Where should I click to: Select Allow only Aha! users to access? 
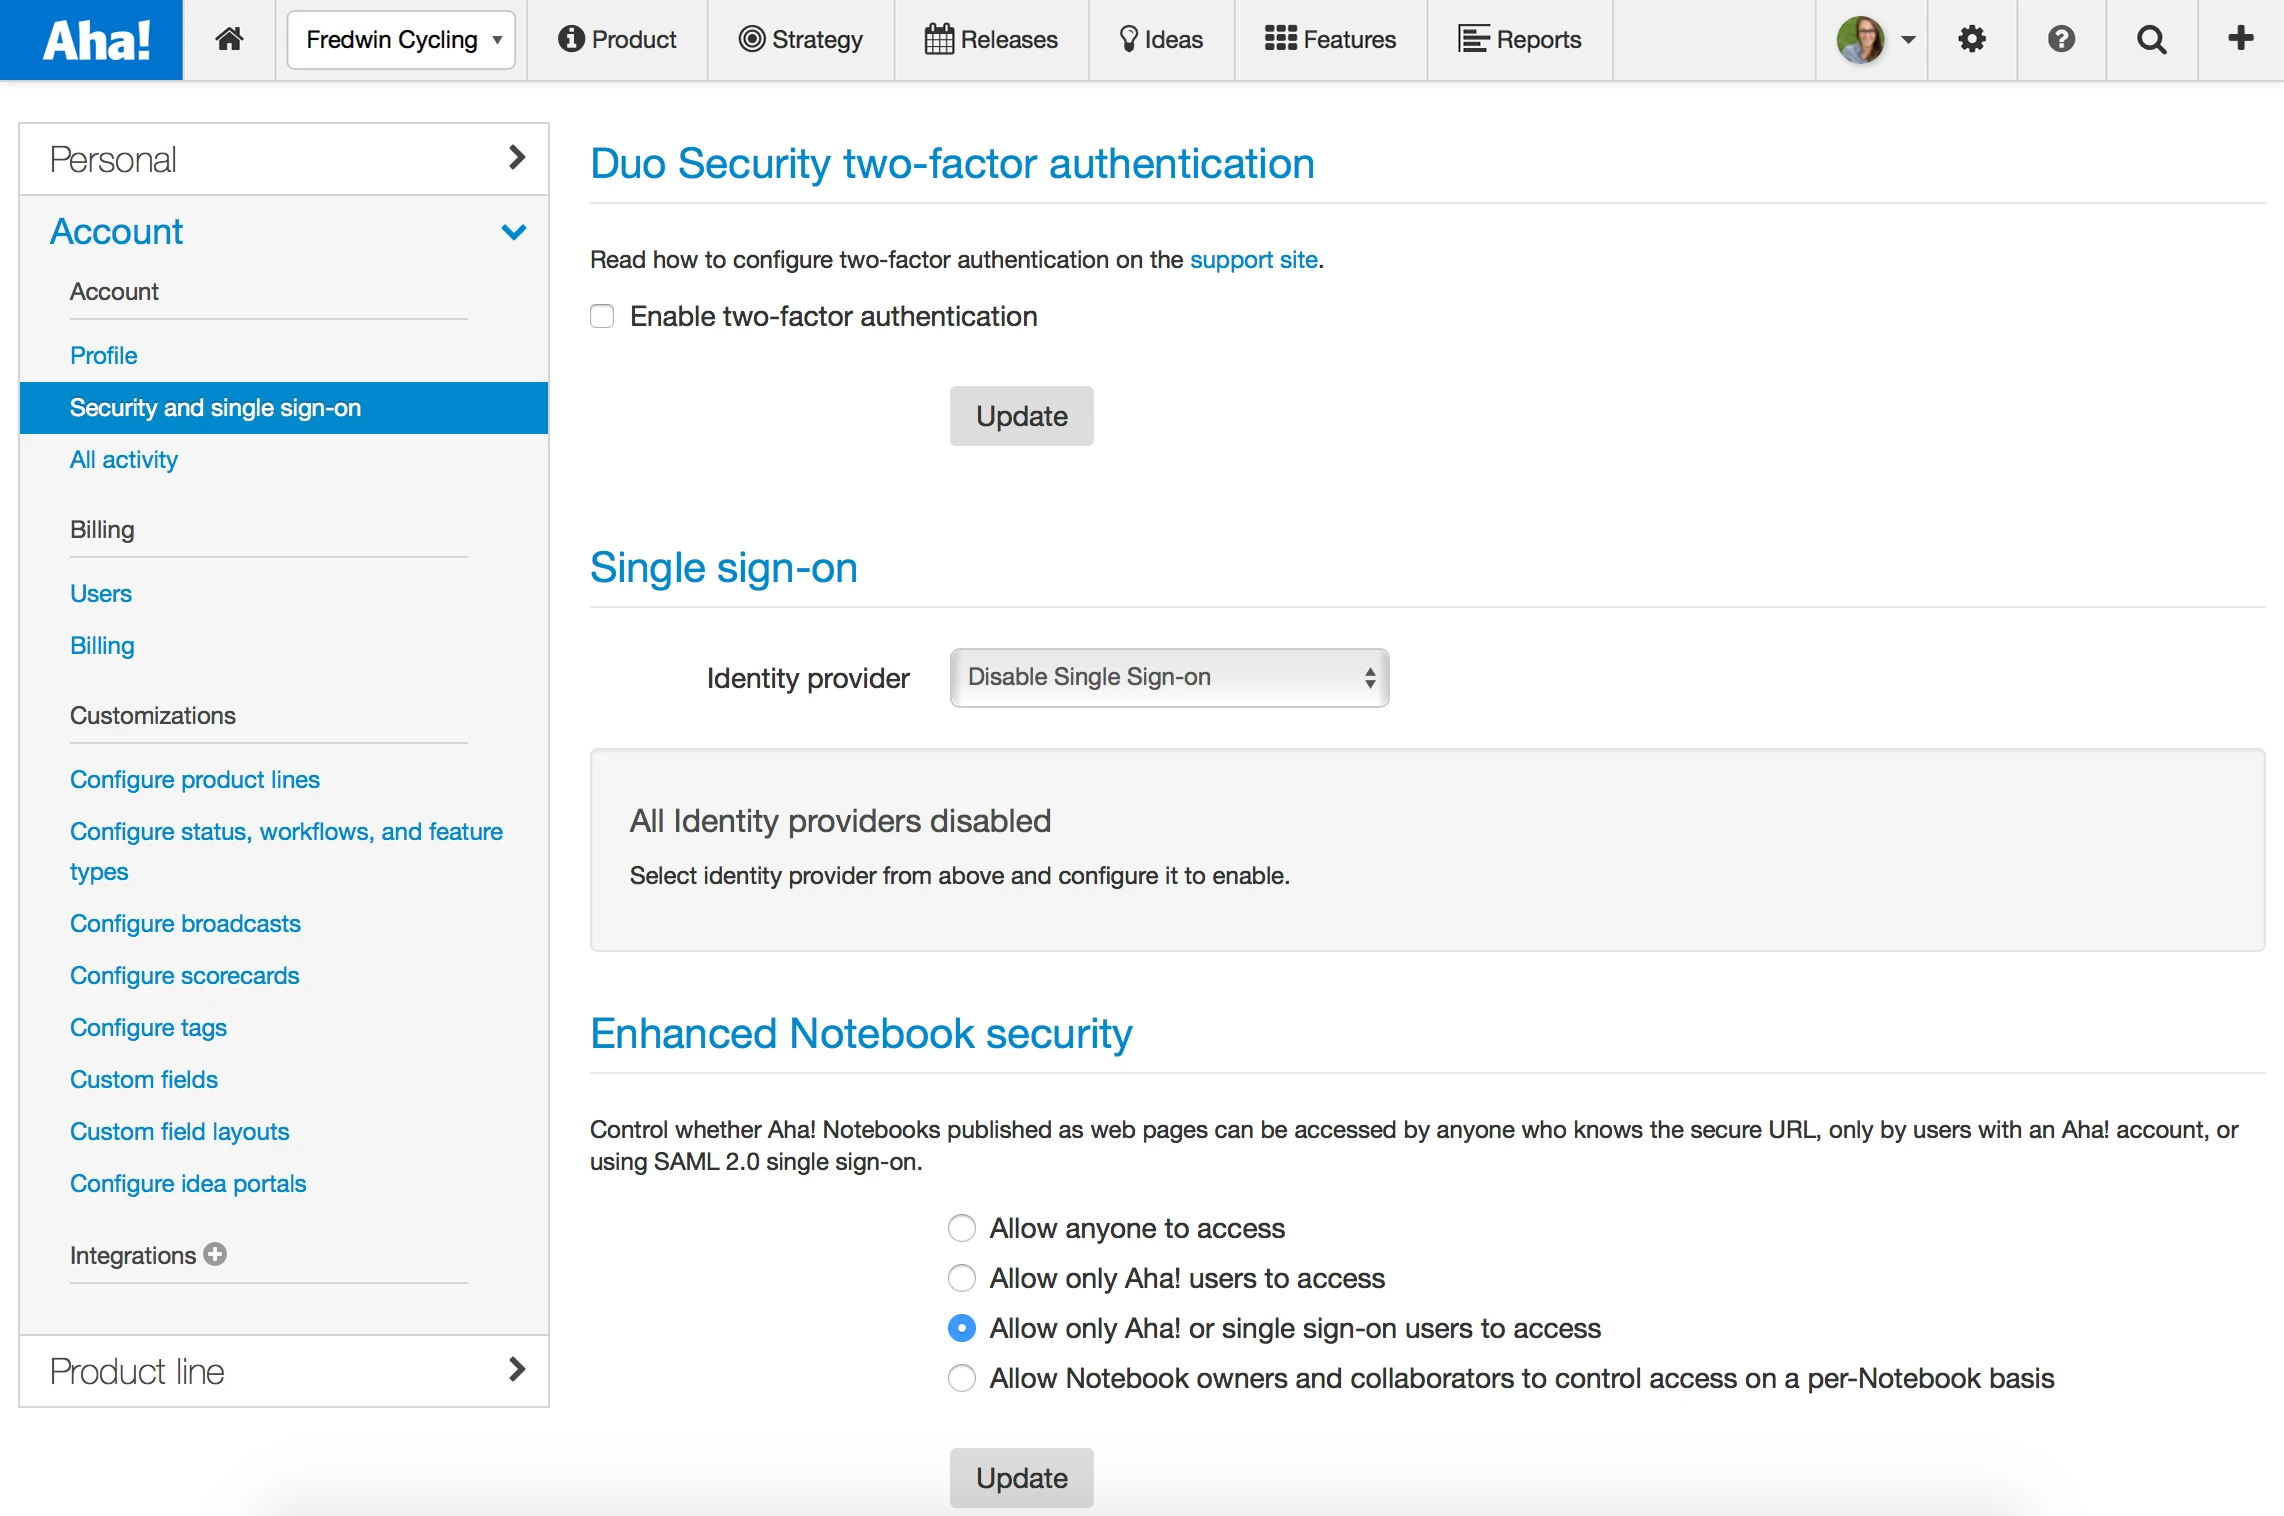click(962, 1278)
